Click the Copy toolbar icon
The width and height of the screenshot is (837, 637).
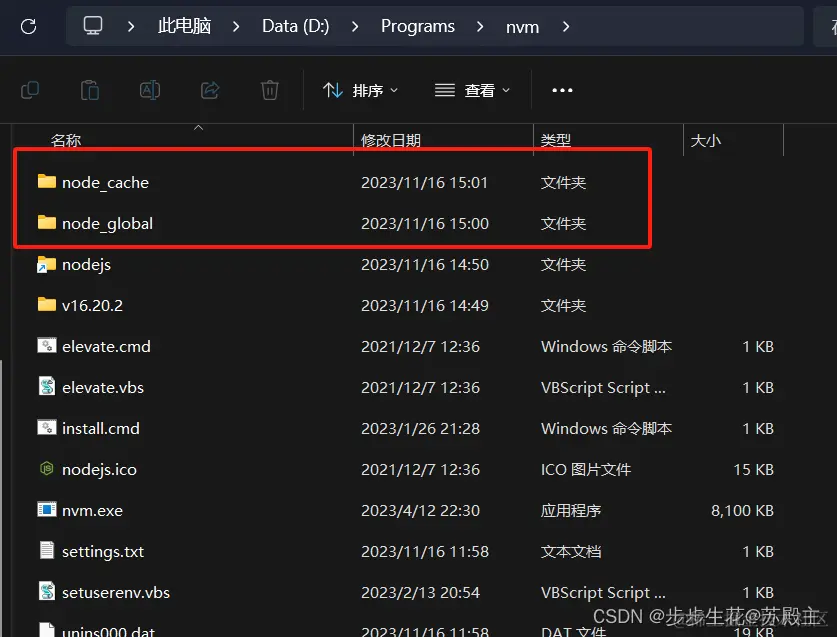pyautogui.click(x=30, y=90)
